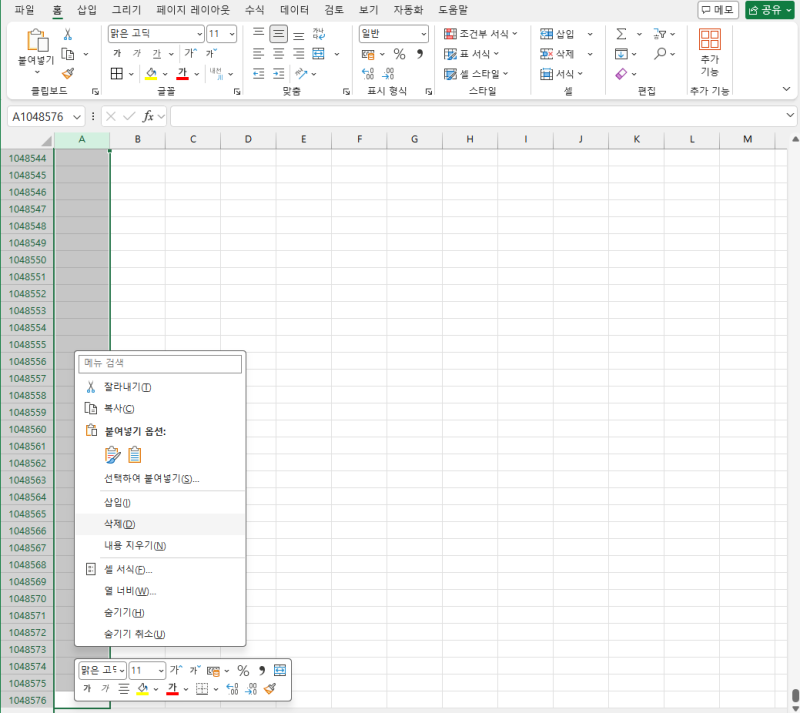Click the 메뉴 검색 search field
800x713 pixels.
[x=160, y=363]
